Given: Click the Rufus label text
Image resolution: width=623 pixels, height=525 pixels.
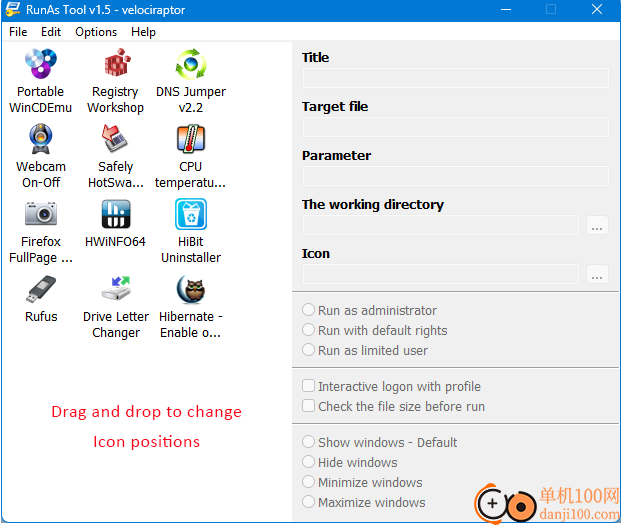Looking at the screenshot, I should coord(41,317).
